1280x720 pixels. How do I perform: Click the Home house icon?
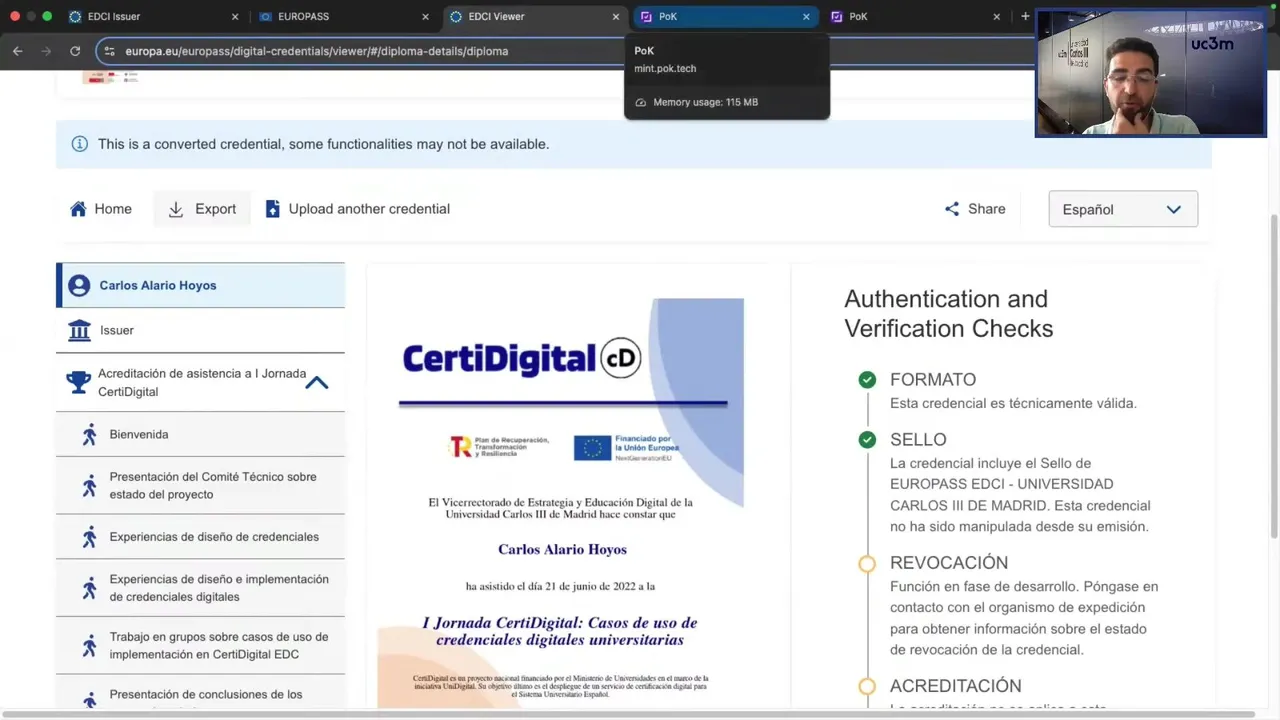(78, 209)
